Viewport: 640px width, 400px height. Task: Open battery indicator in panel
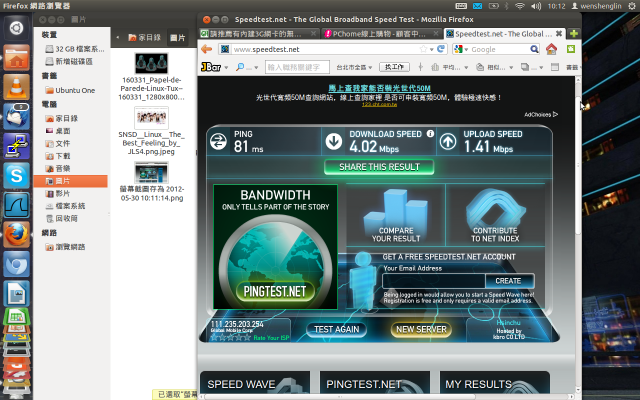[493, 6]
